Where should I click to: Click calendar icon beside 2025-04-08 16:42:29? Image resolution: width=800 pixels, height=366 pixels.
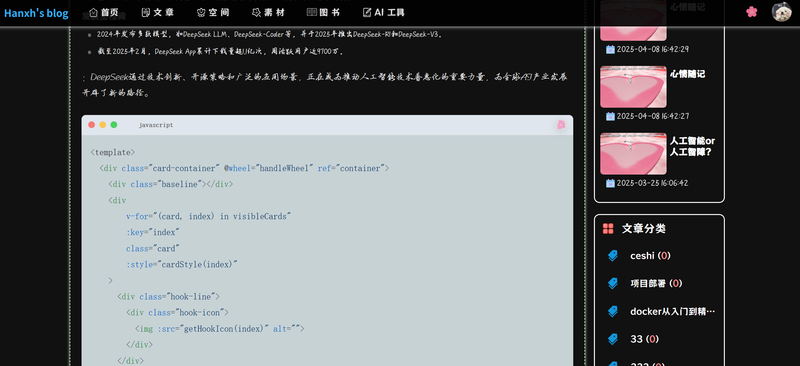(610, 50)
